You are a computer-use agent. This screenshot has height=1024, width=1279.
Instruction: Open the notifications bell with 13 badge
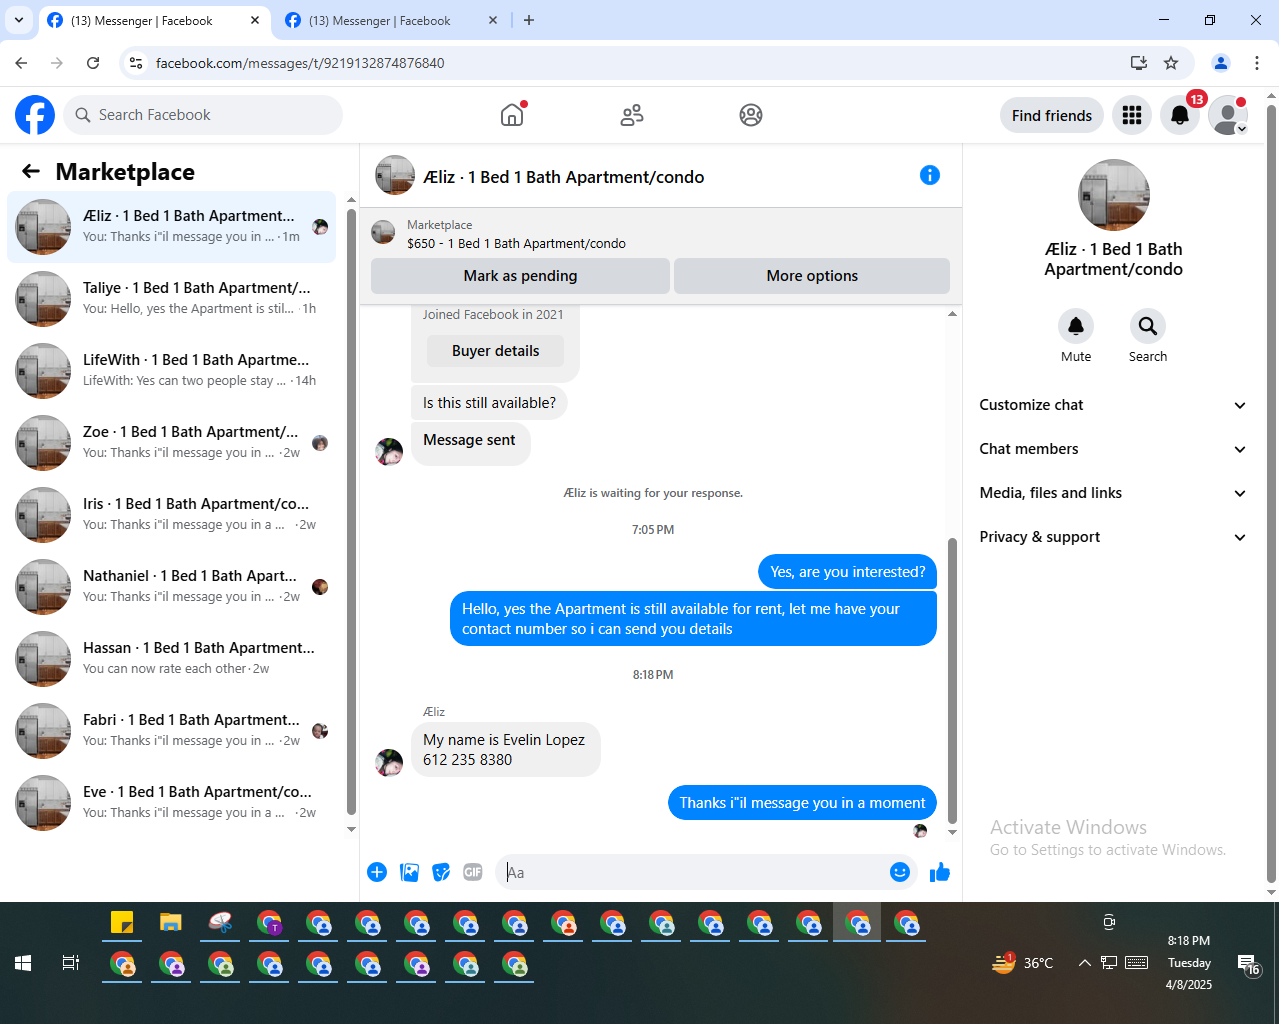1180,115
